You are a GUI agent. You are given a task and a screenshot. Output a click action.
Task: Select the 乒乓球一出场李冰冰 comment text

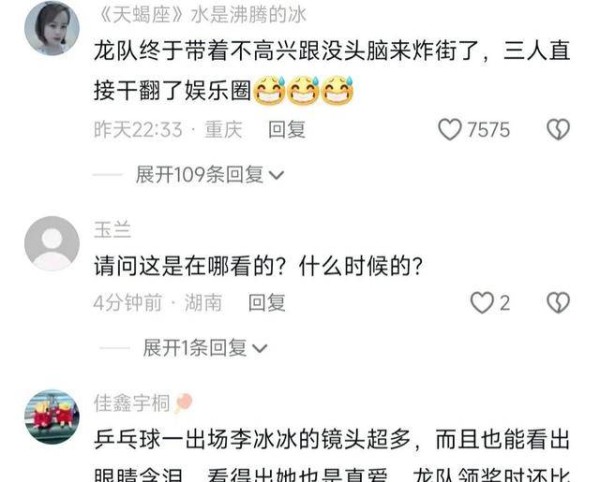(332, 455)
